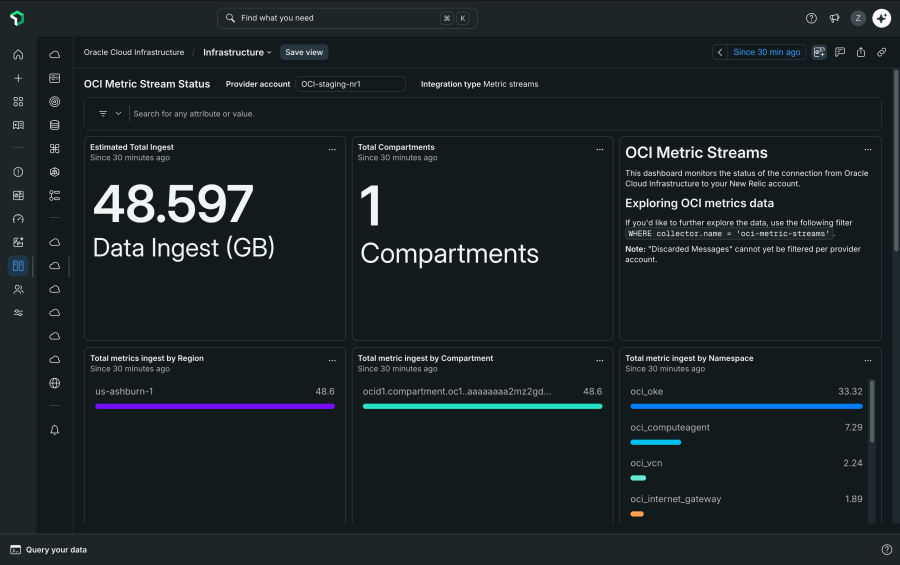Open the globe icon in secondary sidebar
Viewport: 900px width, 565px height.
(55, 383)
